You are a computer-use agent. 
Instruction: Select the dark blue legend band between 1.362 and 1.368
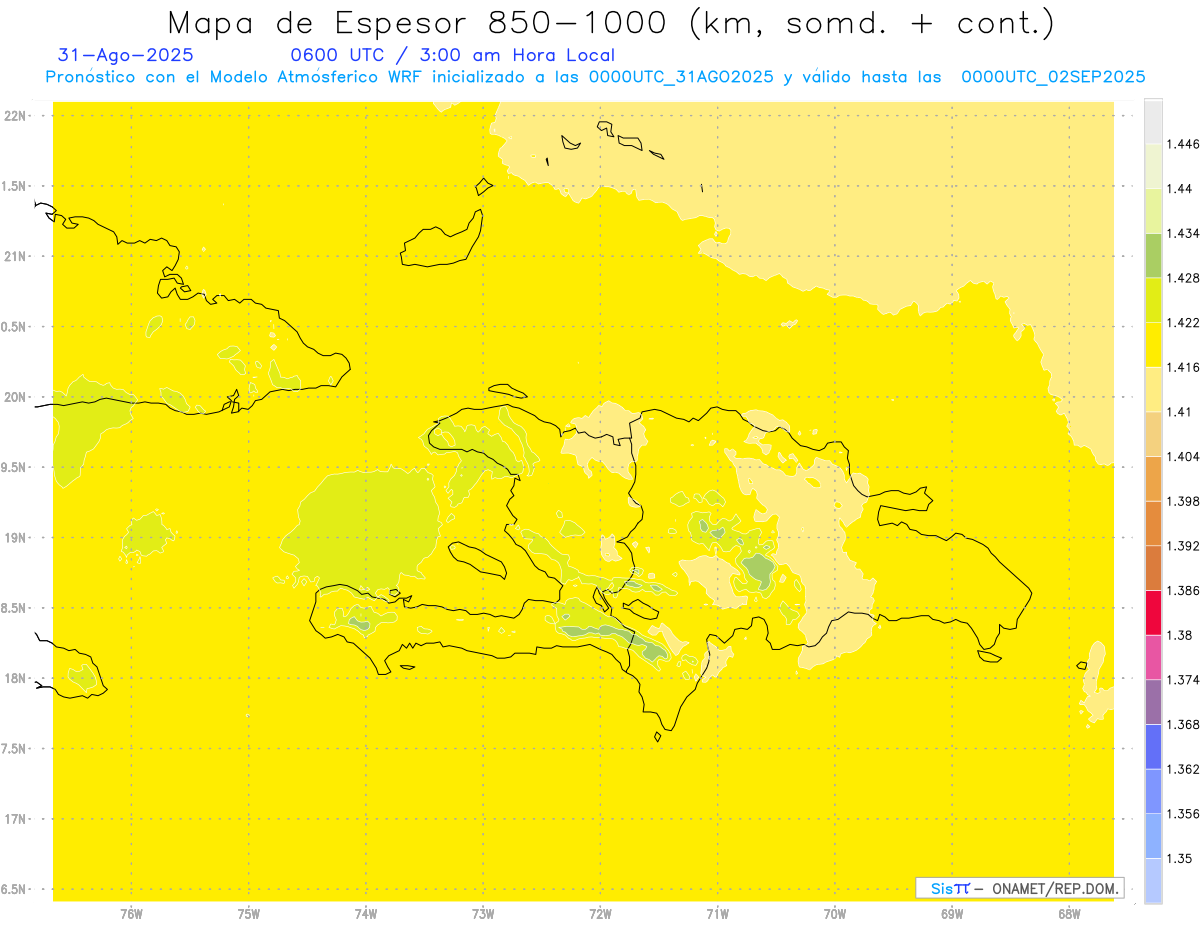tap(1153, 747)
